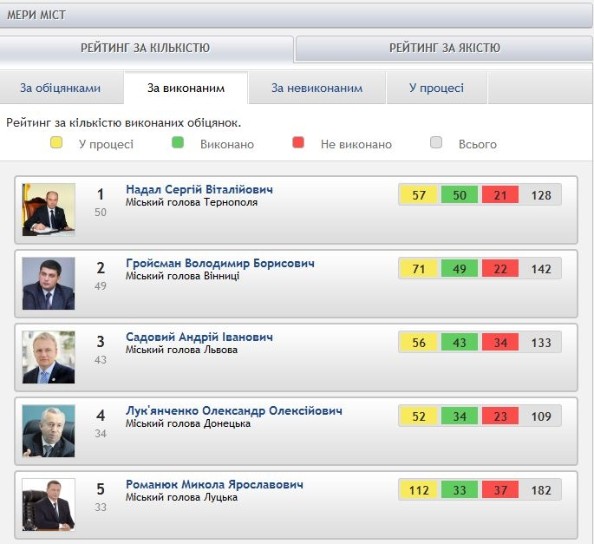Switch to the 'За невиконаним' tab
The image size is (594, 544).
(x=317, y=88)
